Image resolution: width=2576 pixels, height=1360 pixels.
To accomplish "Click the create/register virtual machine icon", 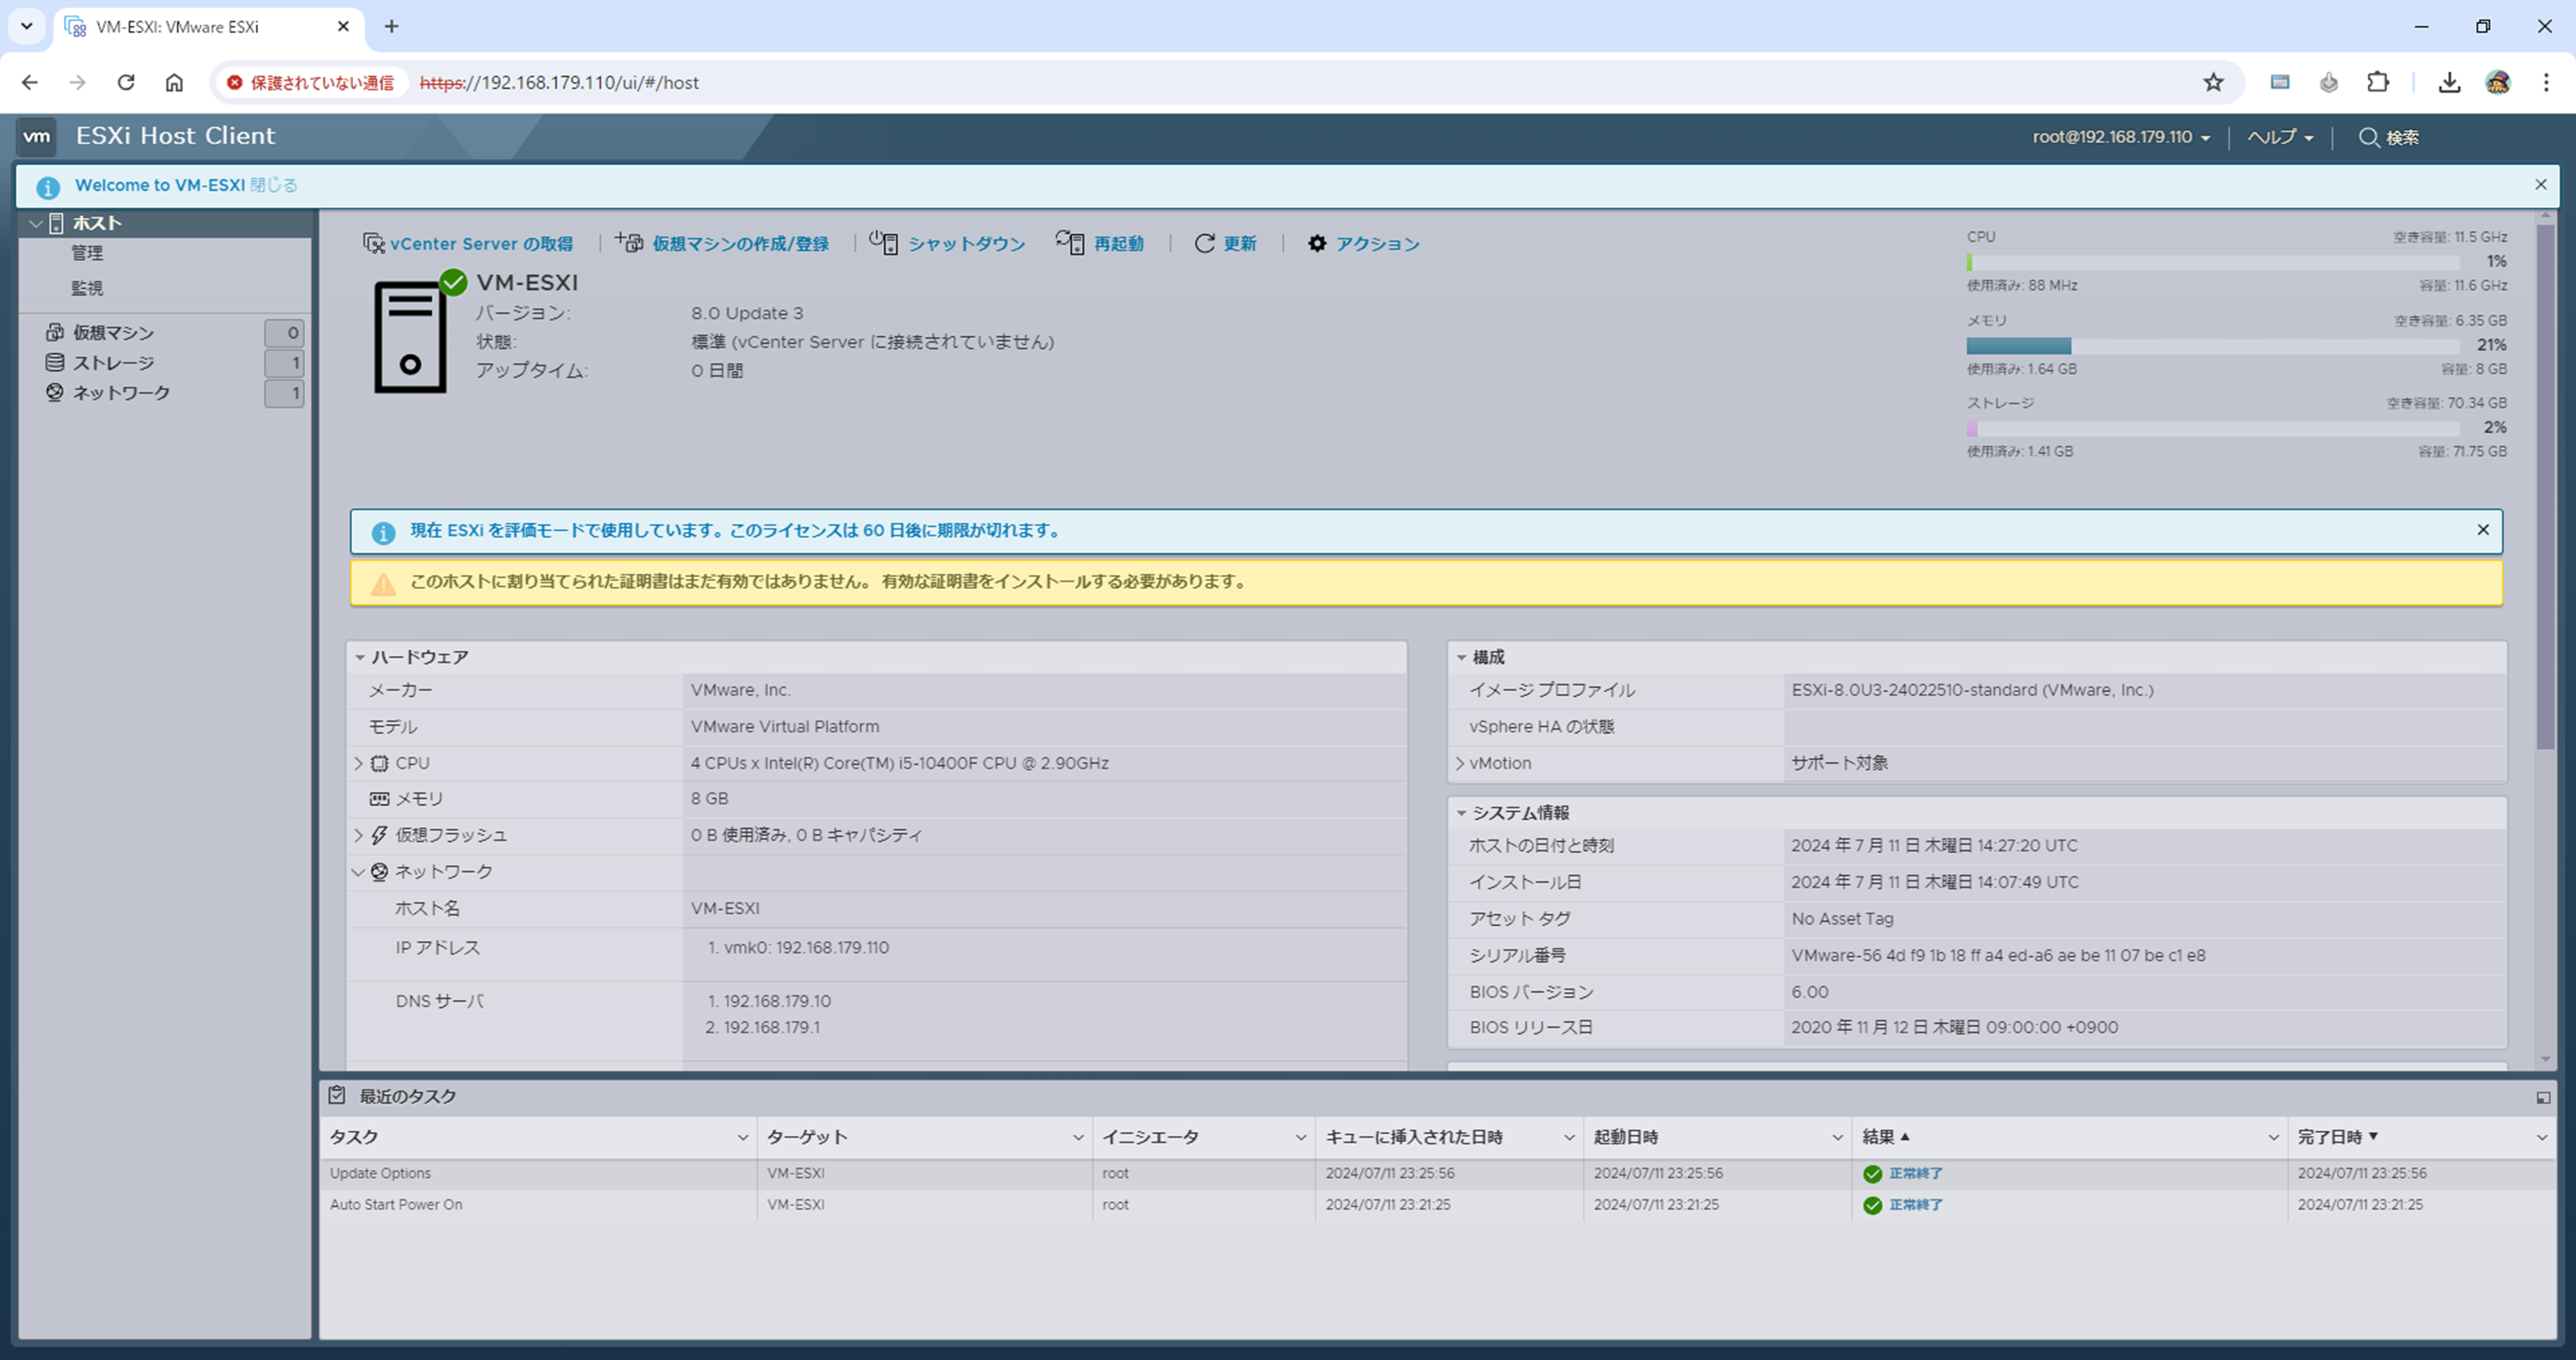I will click(629, 243).
